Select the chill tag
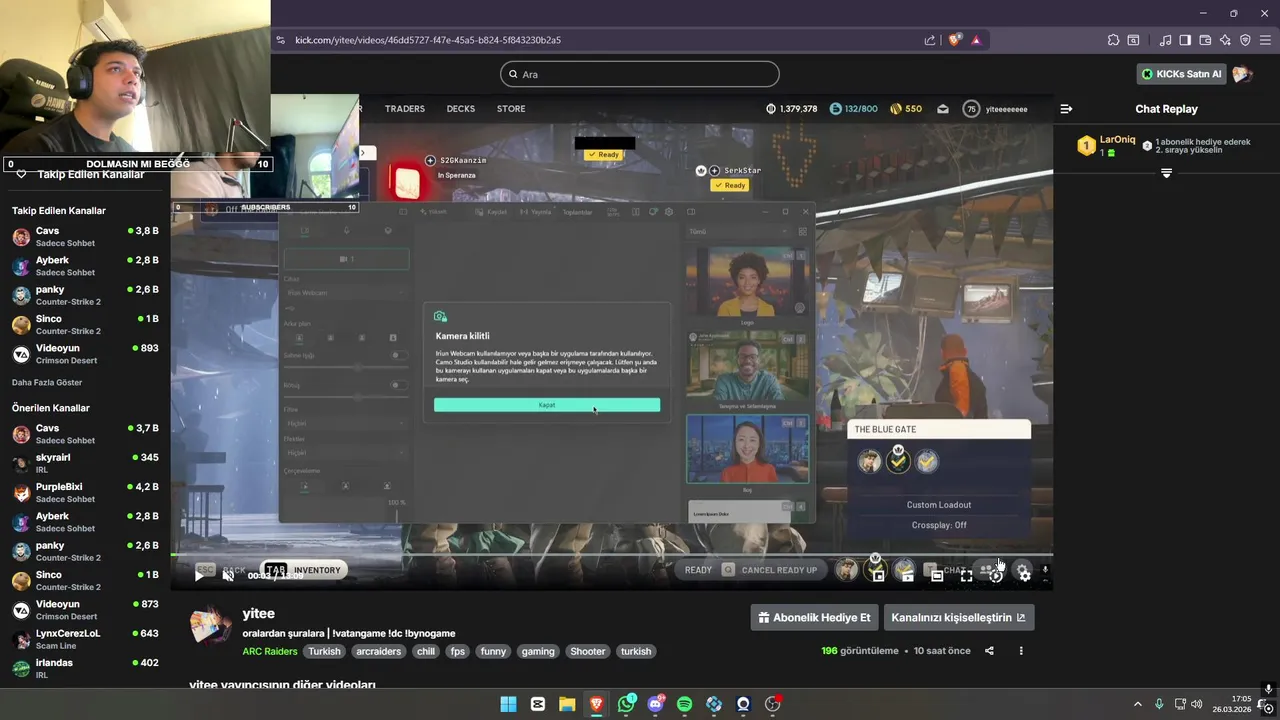The width and height of the screenshot is (1280, 720). [x=426, y=651]
